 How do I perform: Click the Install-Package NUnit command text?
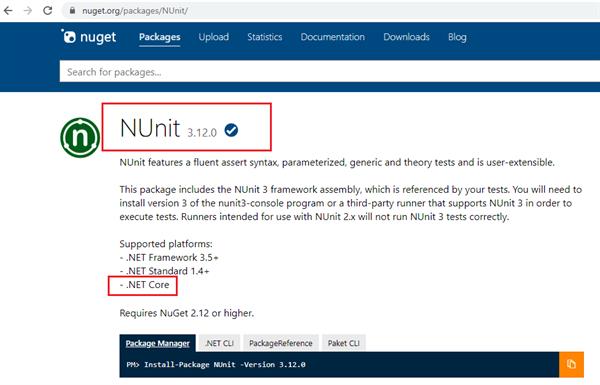point(216,364)
